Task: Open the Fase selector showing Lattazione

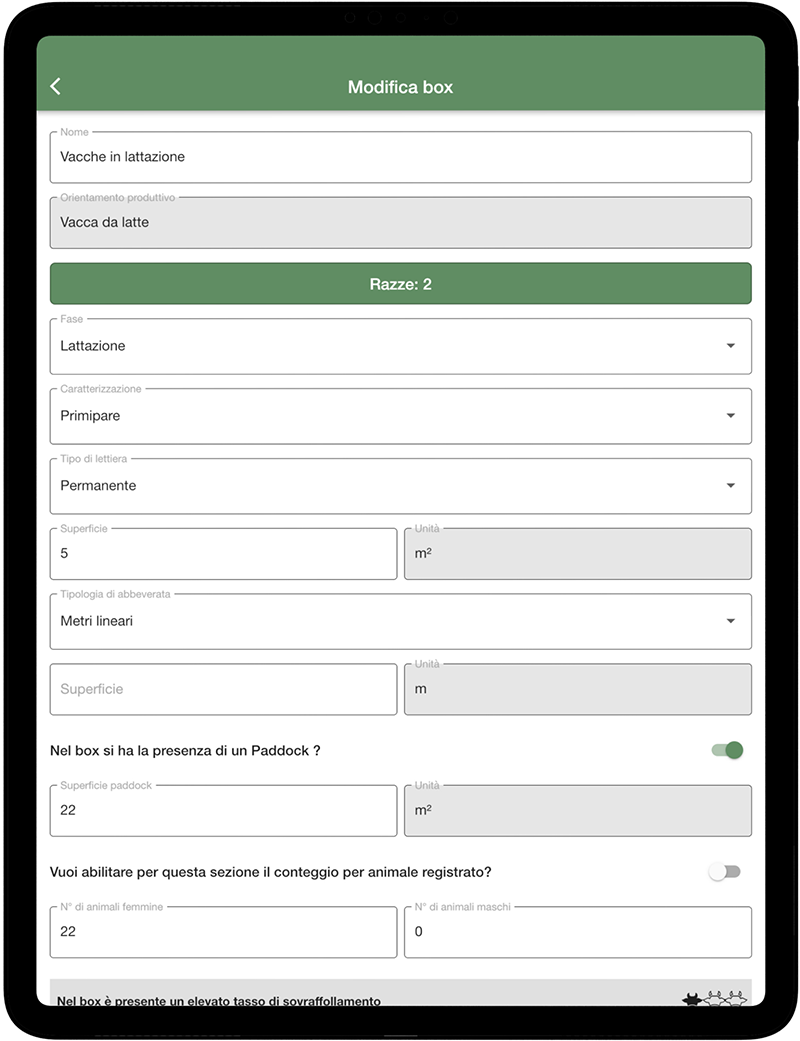Action: [400, 345]
